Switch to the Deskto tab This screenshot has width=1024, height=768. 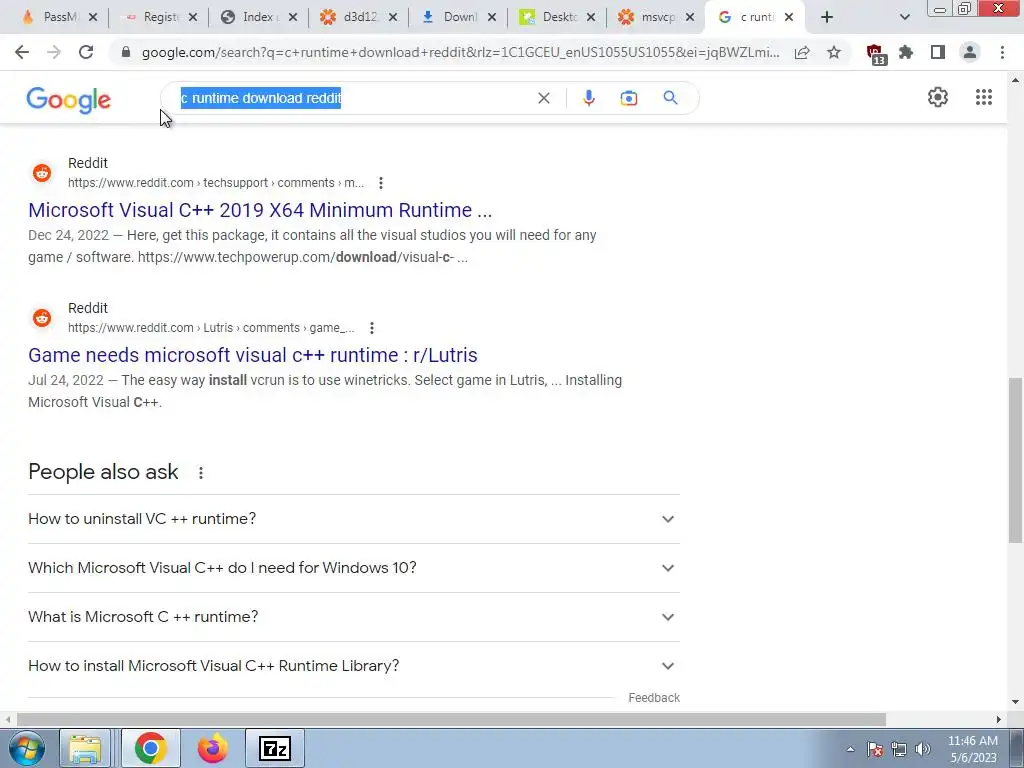point(556,17)
